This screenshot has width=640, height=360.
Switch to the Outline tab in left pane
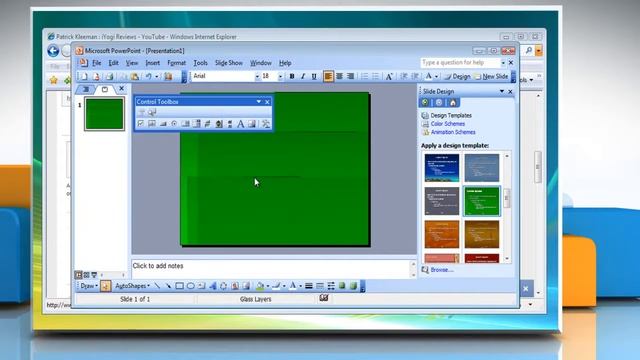click(x=86, y=89)
